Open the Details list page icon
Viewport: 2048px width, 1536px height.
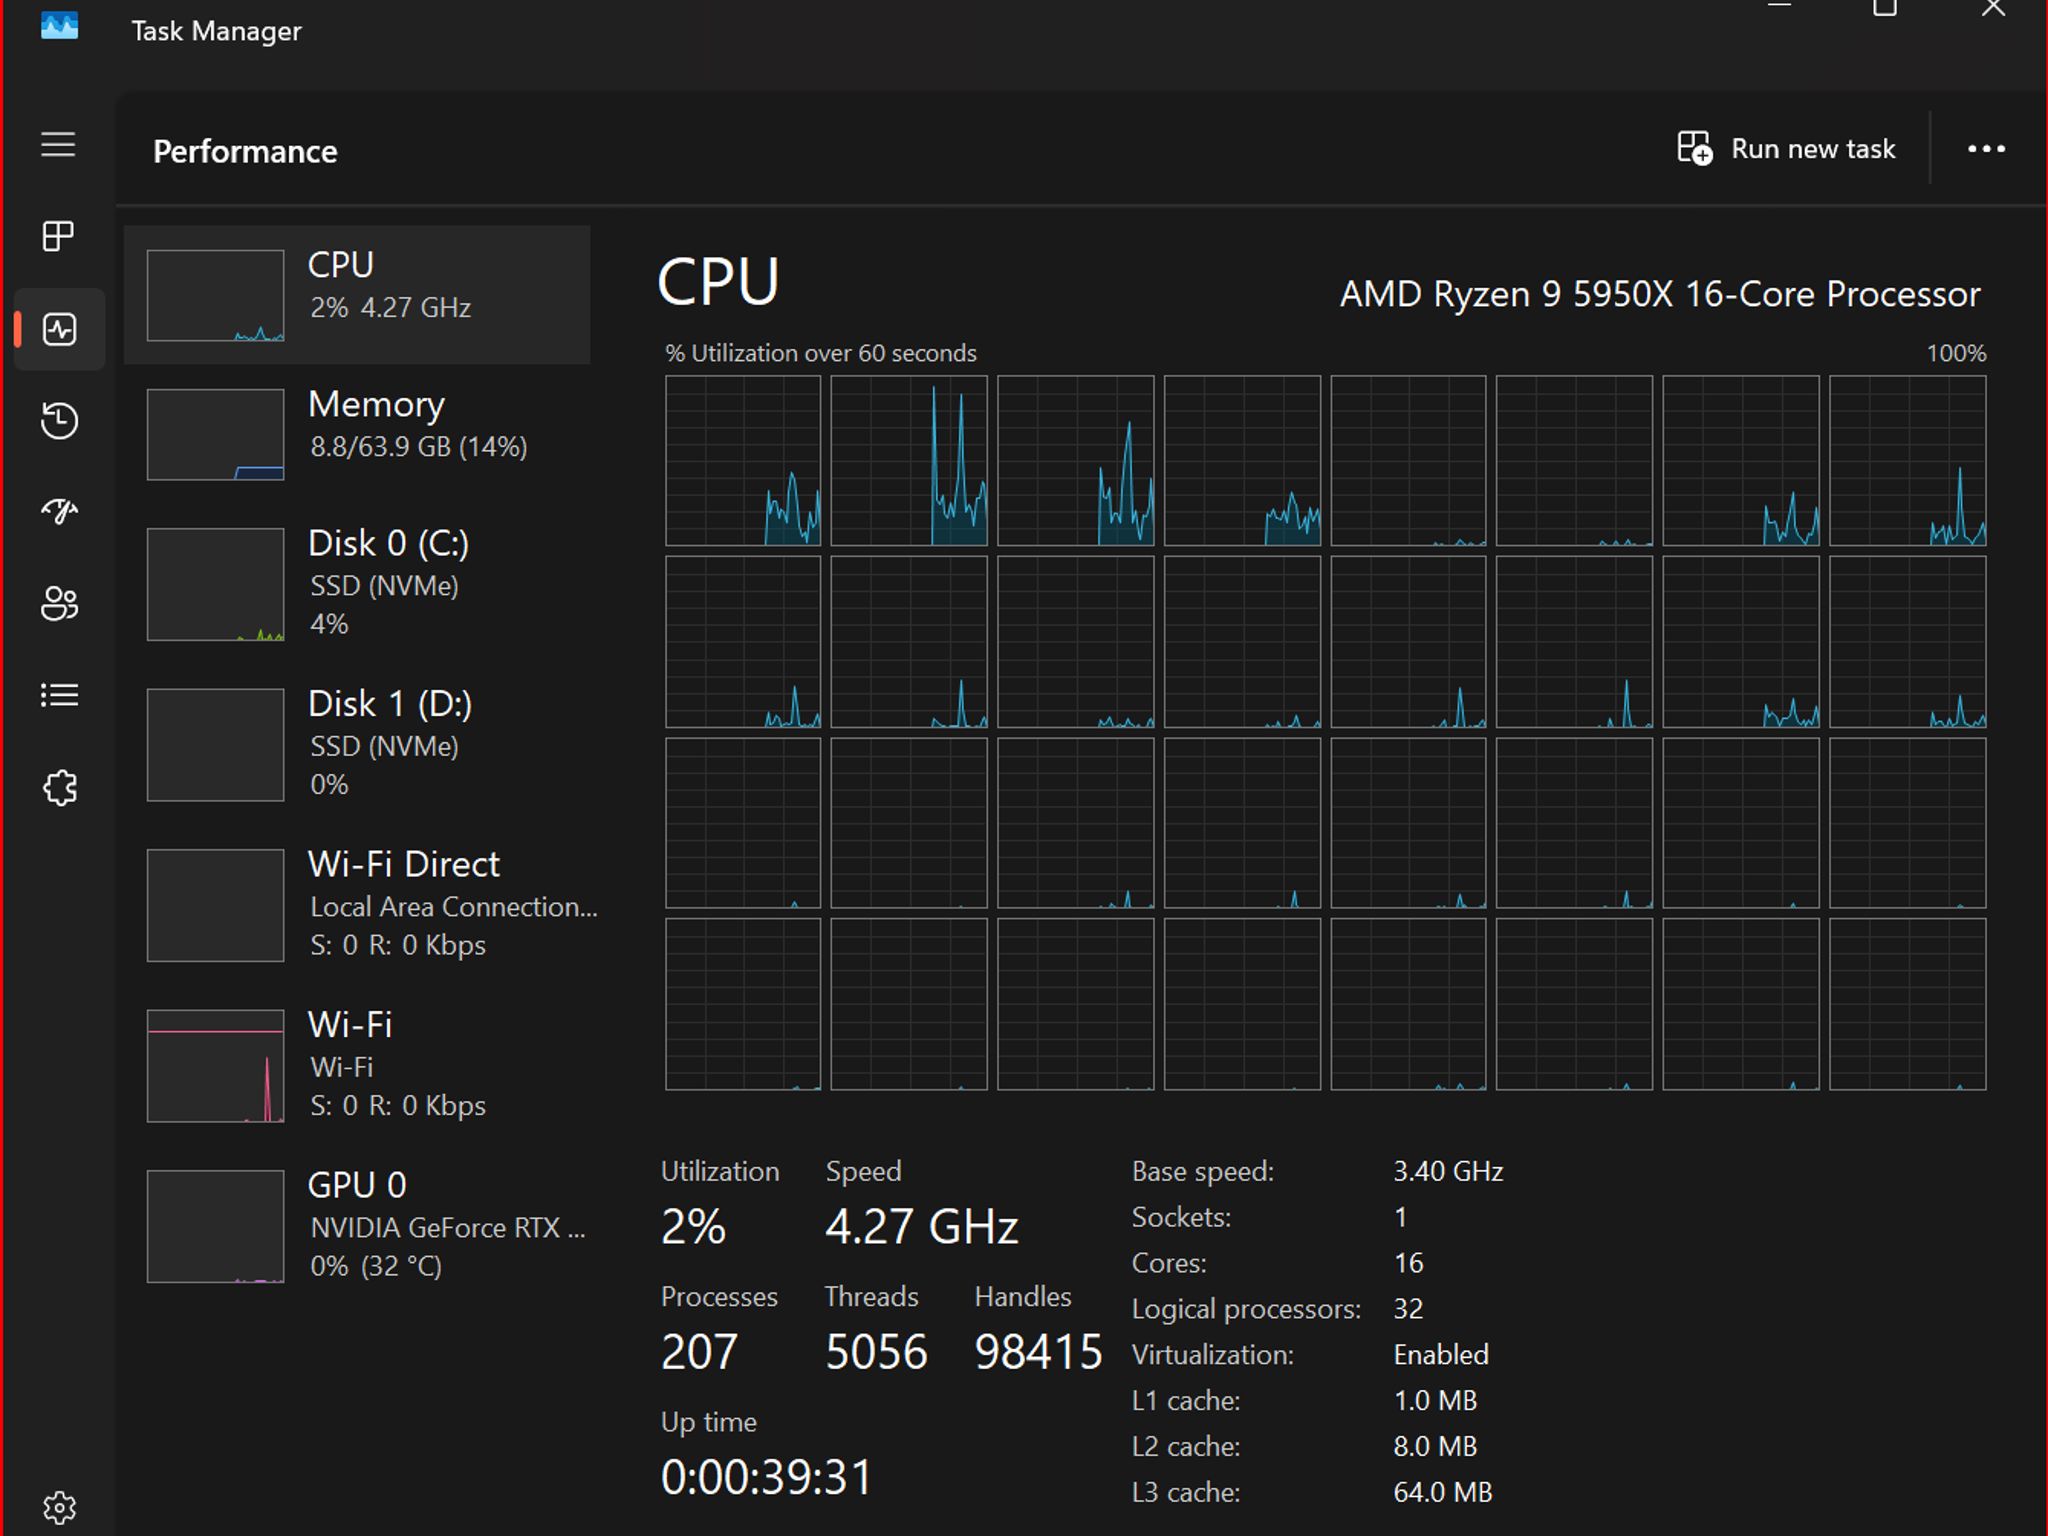click(59, 695)
